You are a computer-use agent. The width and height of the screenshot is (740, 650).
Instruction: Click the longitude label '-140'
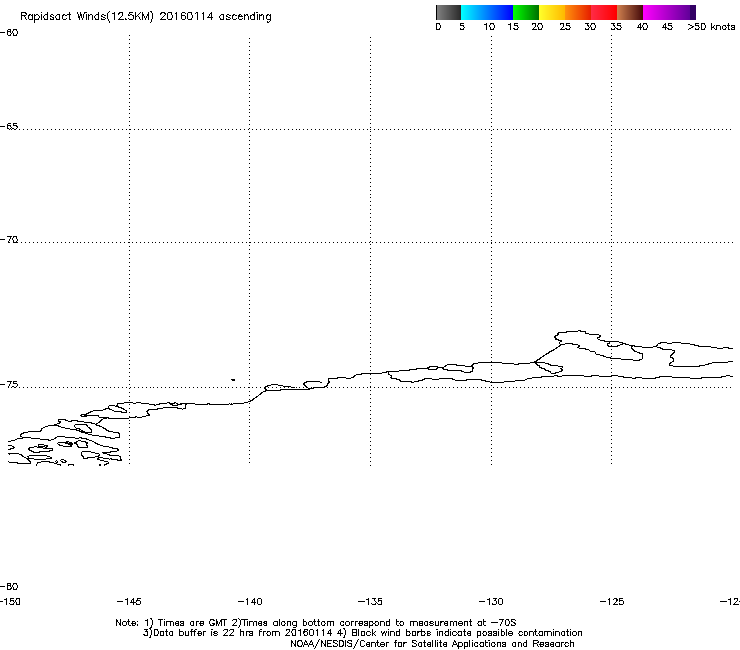250,601
